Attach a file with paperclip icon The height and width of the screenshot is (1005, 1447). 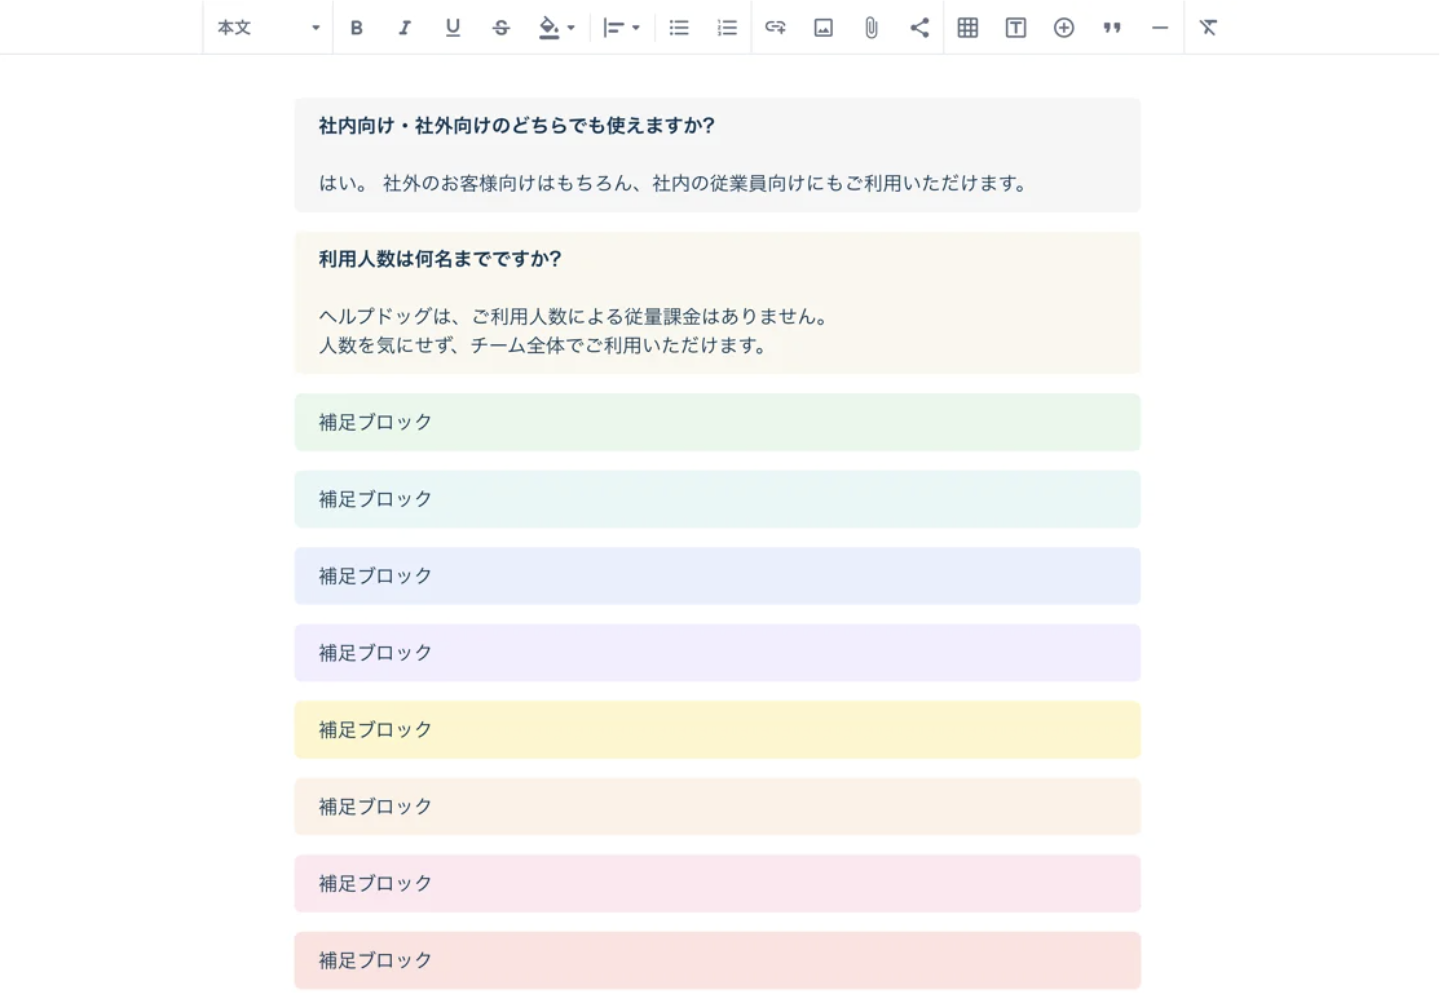point(871,28)
